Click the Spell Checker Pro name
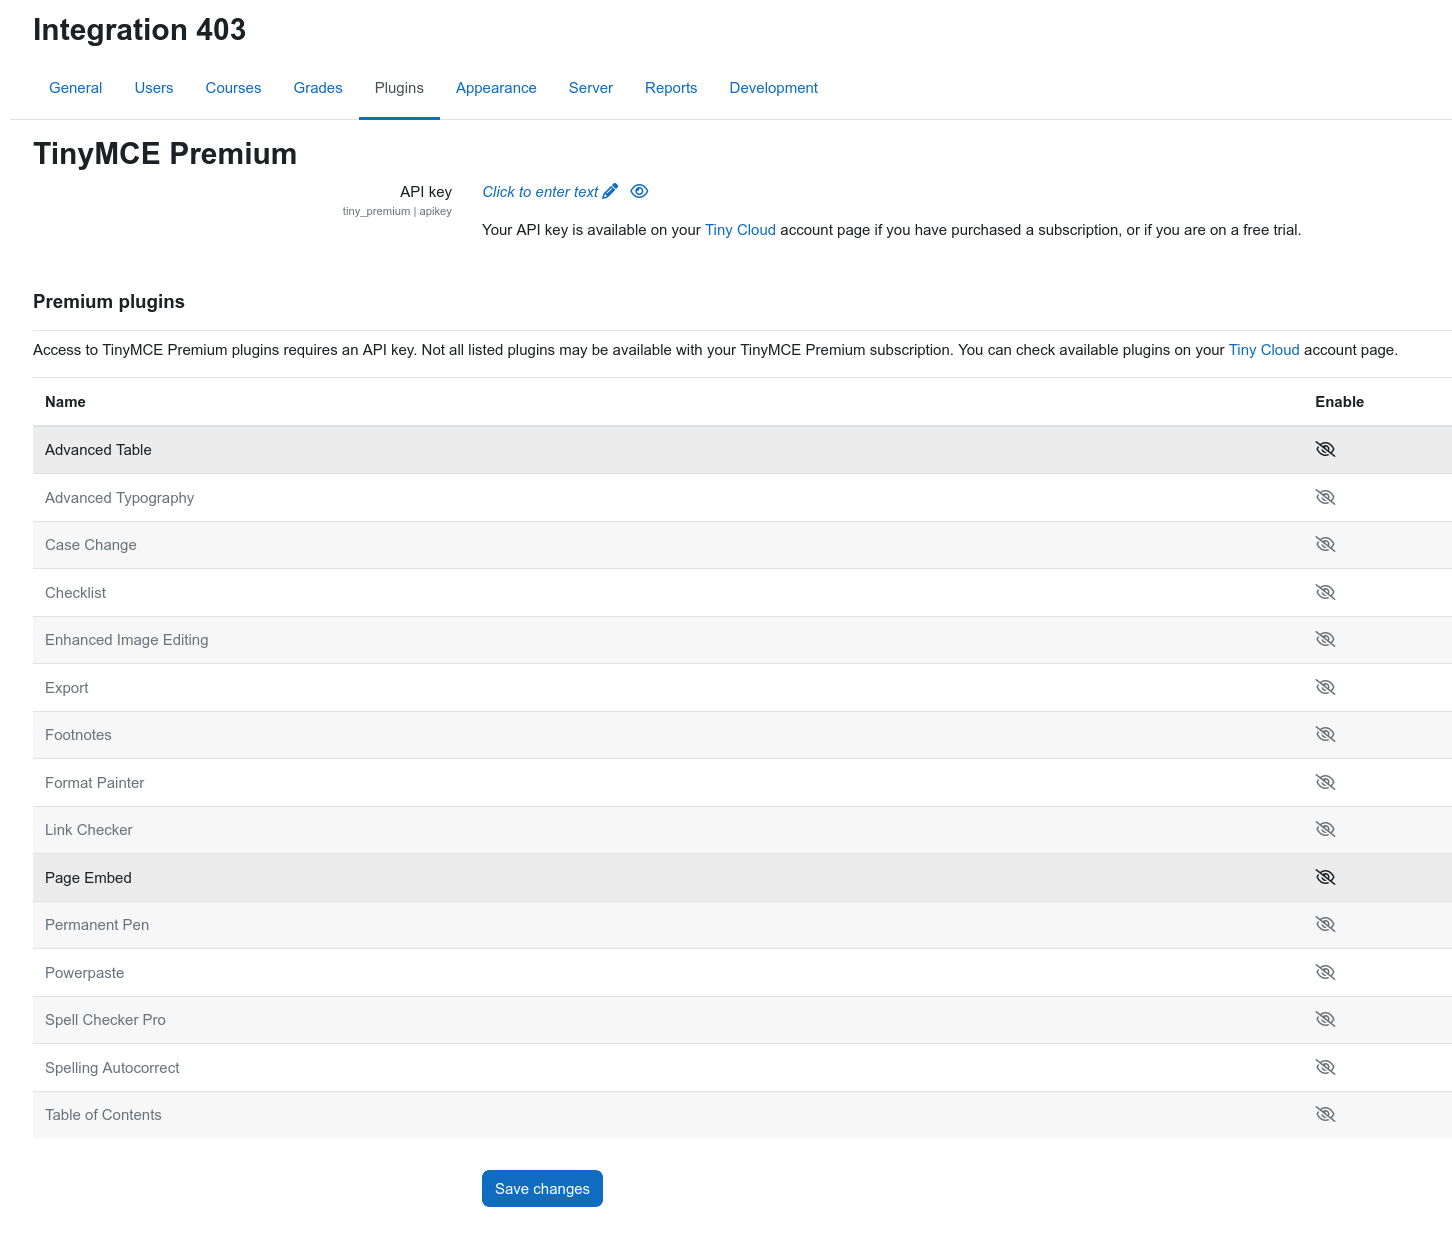 105,1020
